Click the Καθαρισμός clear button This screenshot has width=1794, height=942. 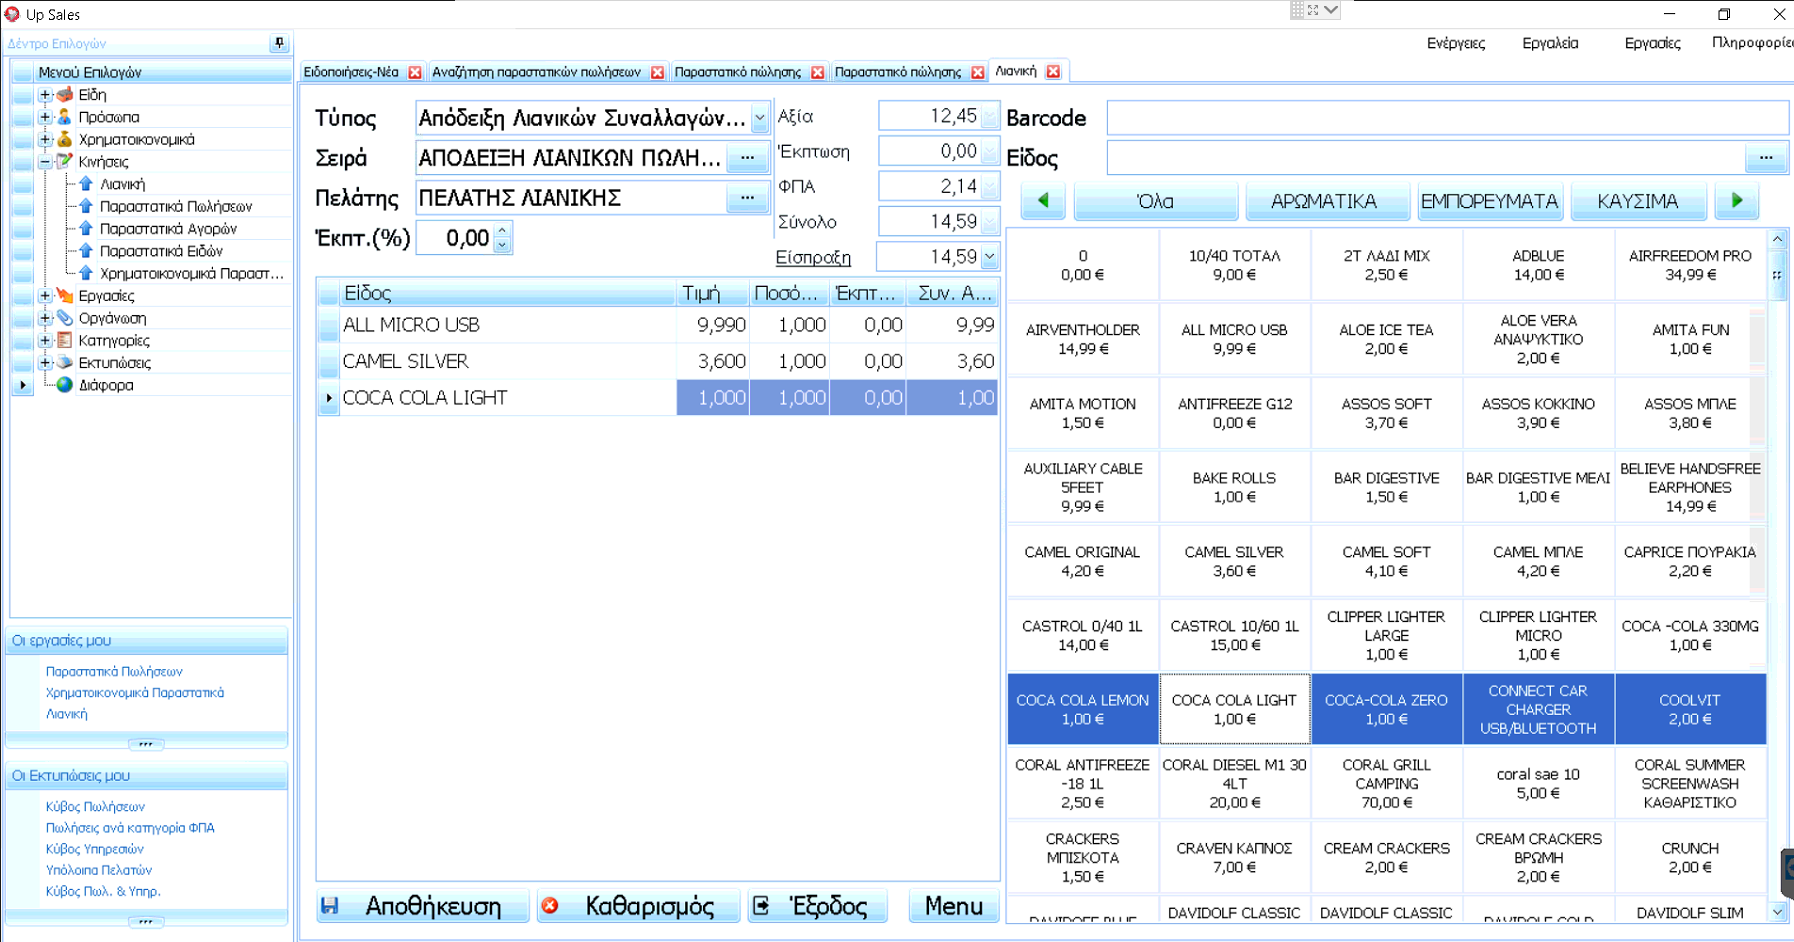tap(638, 906)
